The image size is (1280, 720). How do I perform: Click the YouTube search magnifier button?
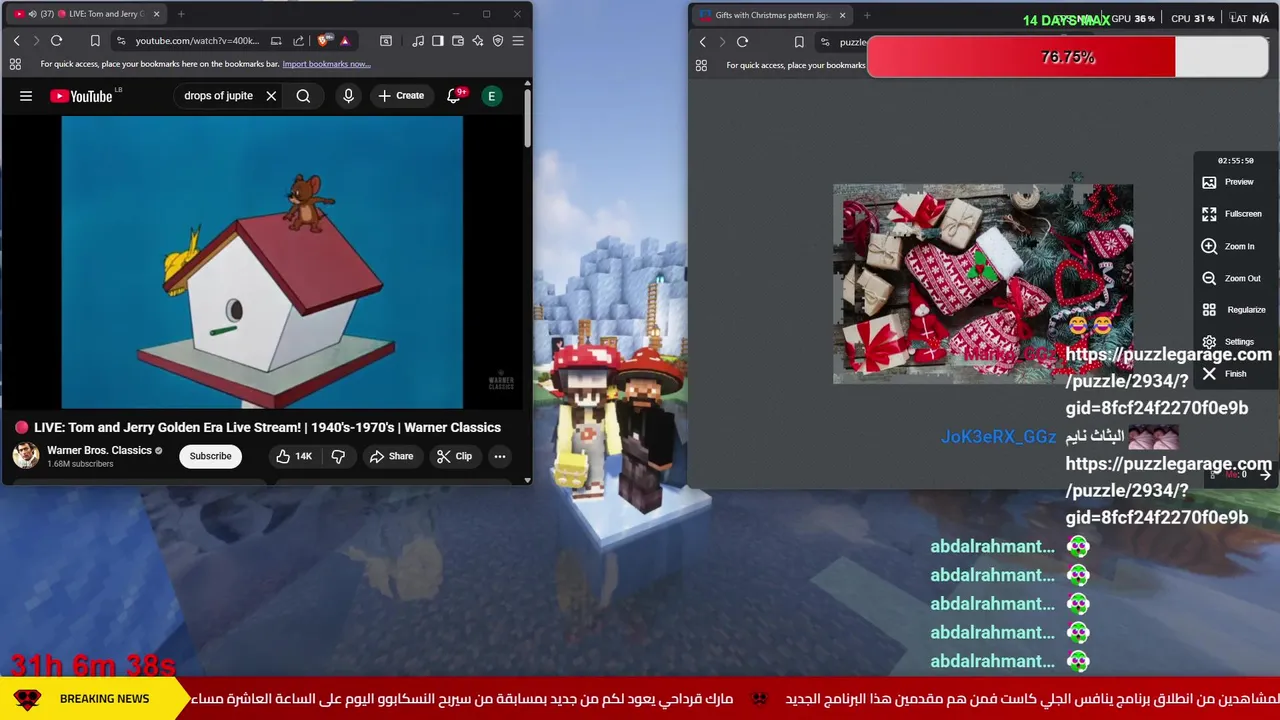pyautogui.click(x=303, y=96)
